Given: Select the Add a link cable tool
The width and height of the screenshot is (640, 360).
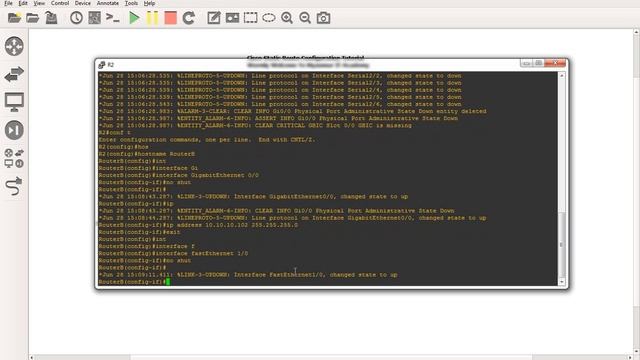Looking at the screenshot, I should coord(14,186).
